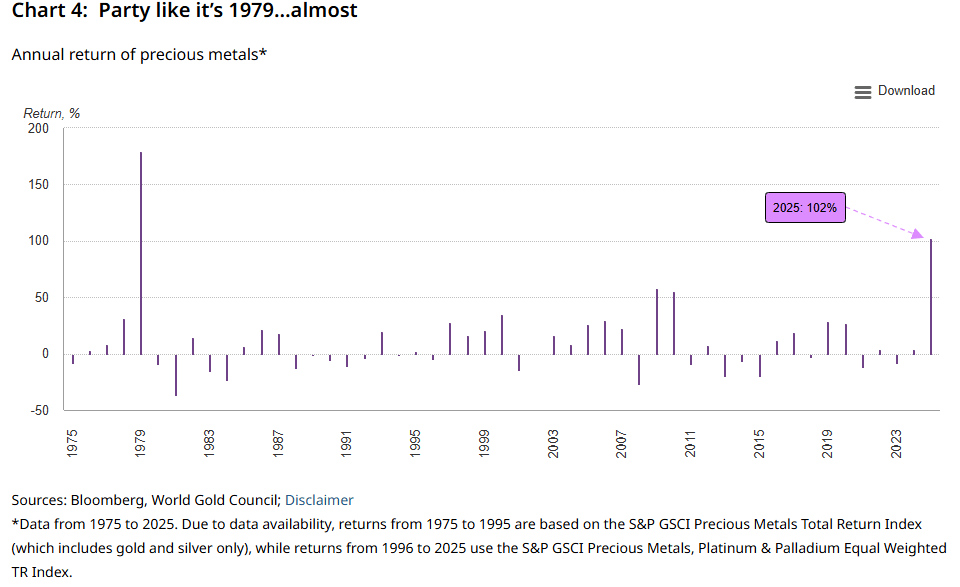
Task: Click the 2019 x-axis year label
Action: pos(828,444)
